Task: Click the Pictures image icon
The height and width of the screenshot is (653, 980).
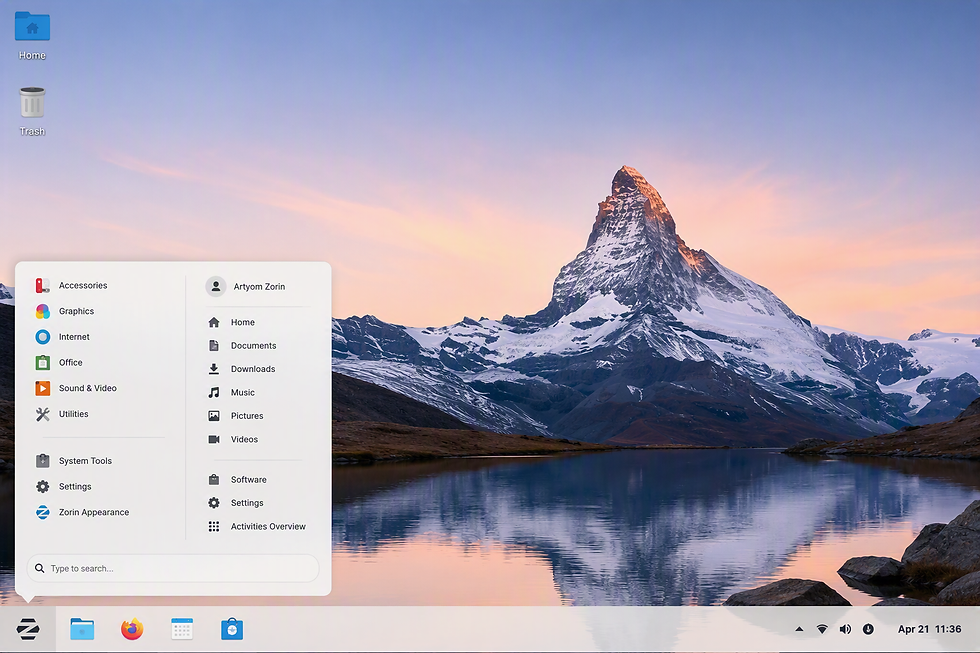Action: tap(214, 416)
